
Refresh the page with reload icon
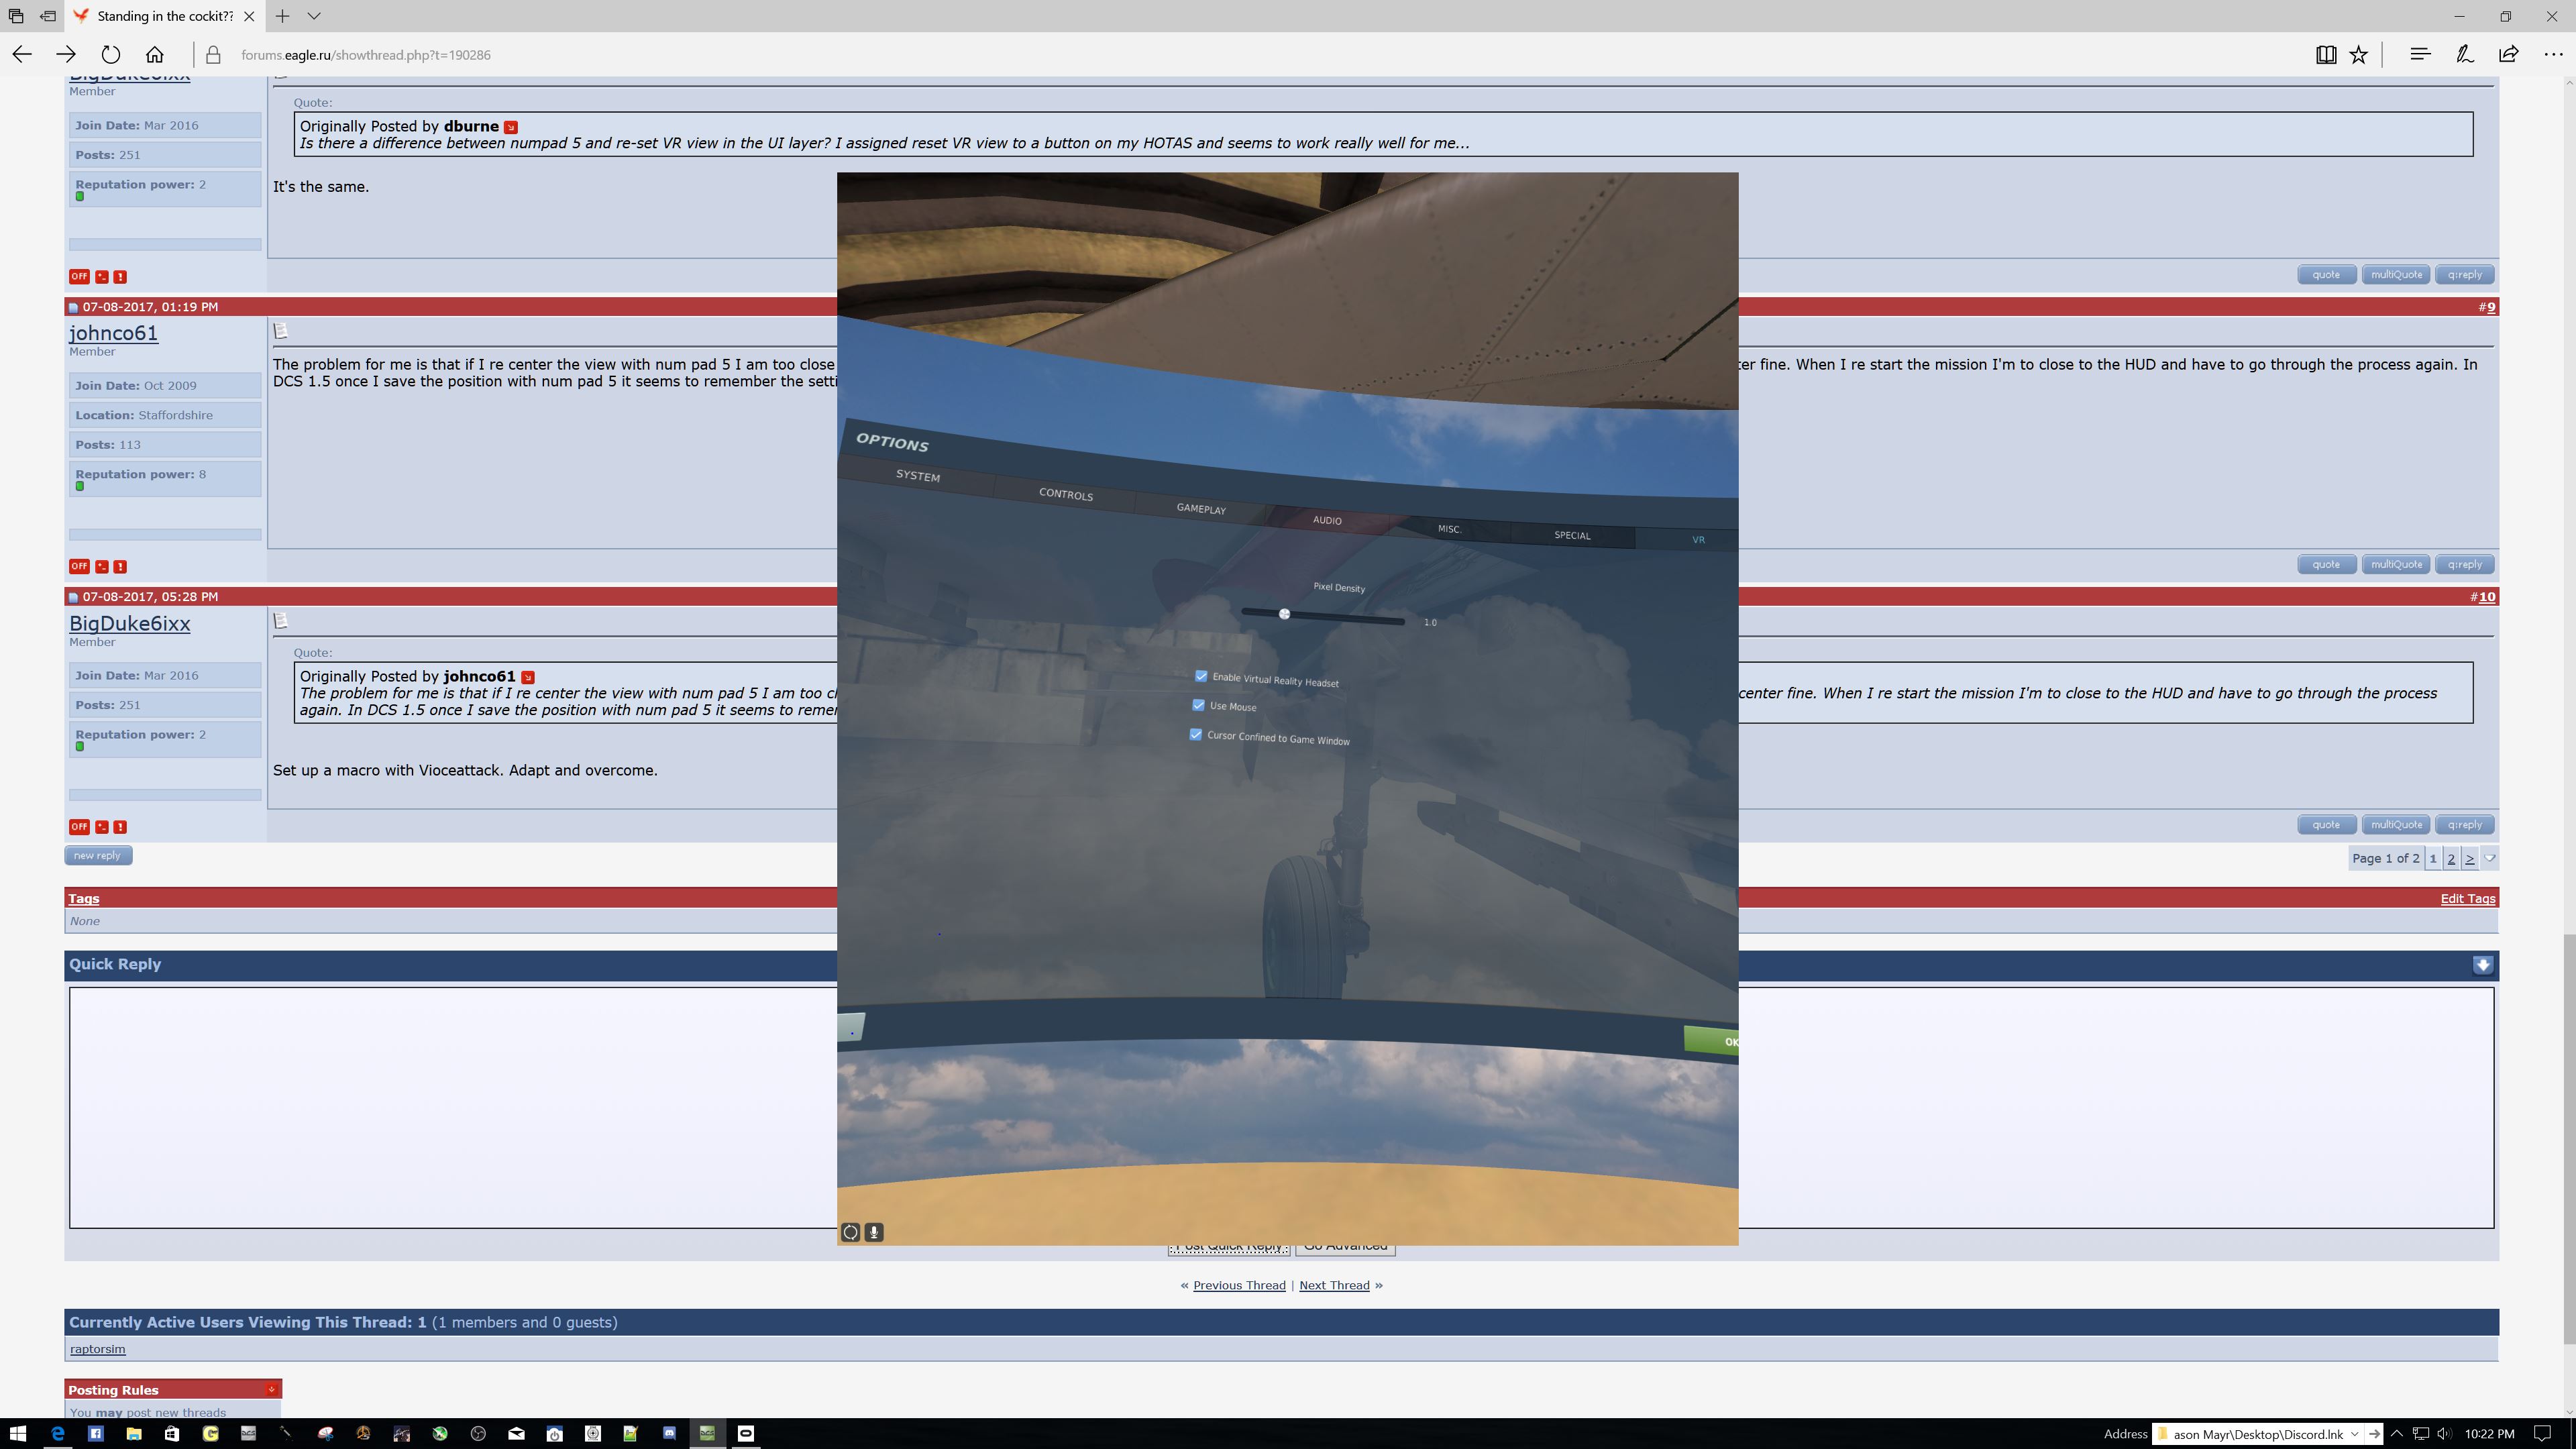click(x=111, y=55)
